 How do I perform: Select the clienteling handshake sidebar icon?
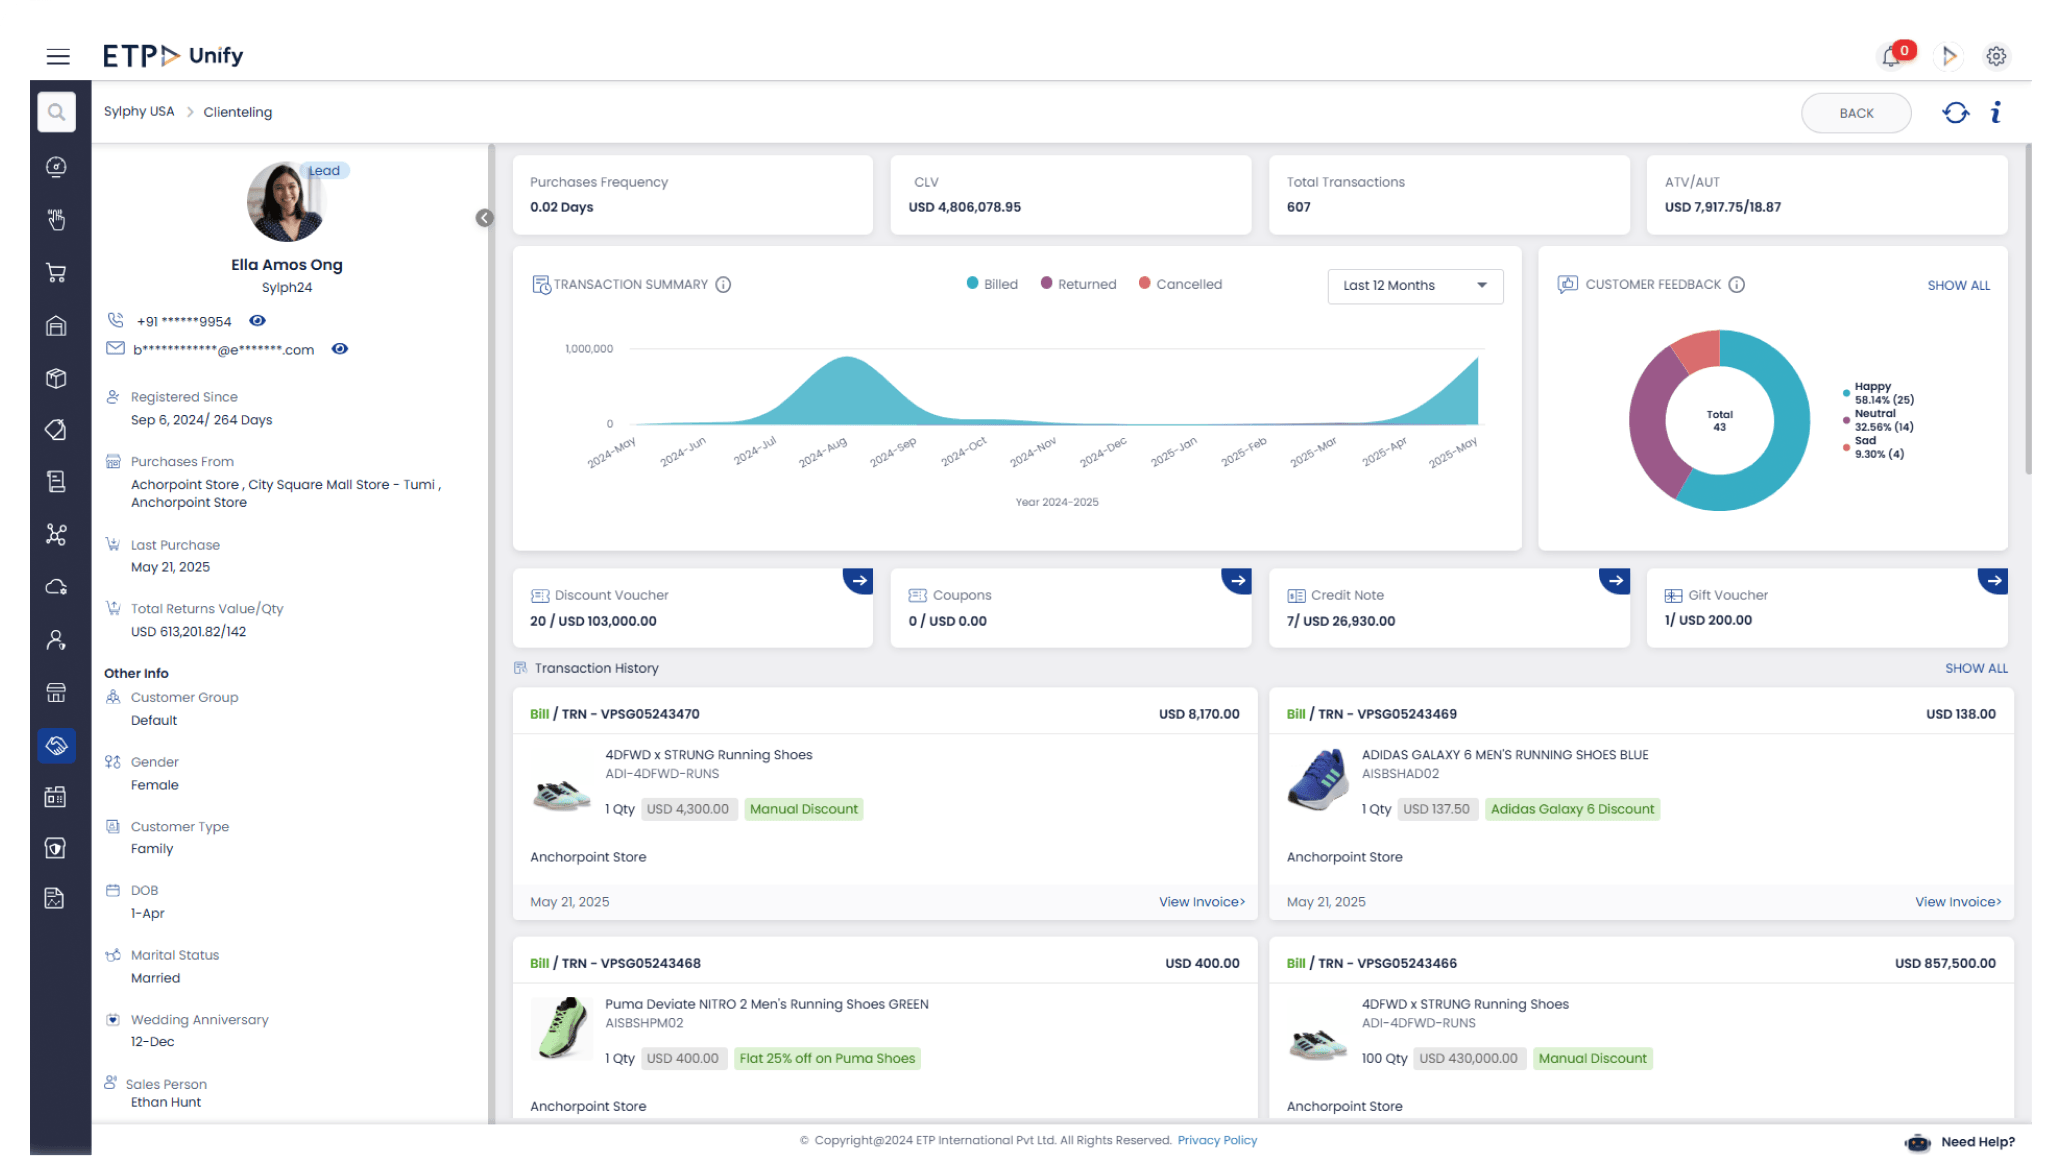[x=56, y=745]
